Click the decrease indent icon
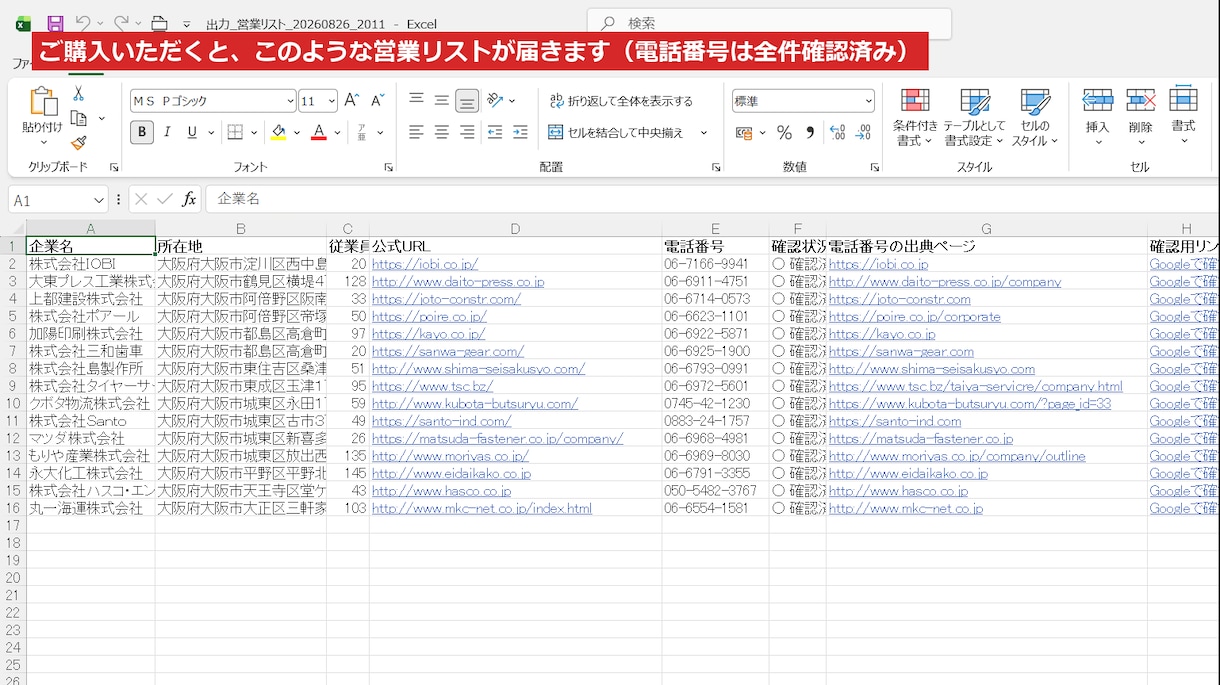The width and height of the screenshot is (1220, 685). point(494,132)
